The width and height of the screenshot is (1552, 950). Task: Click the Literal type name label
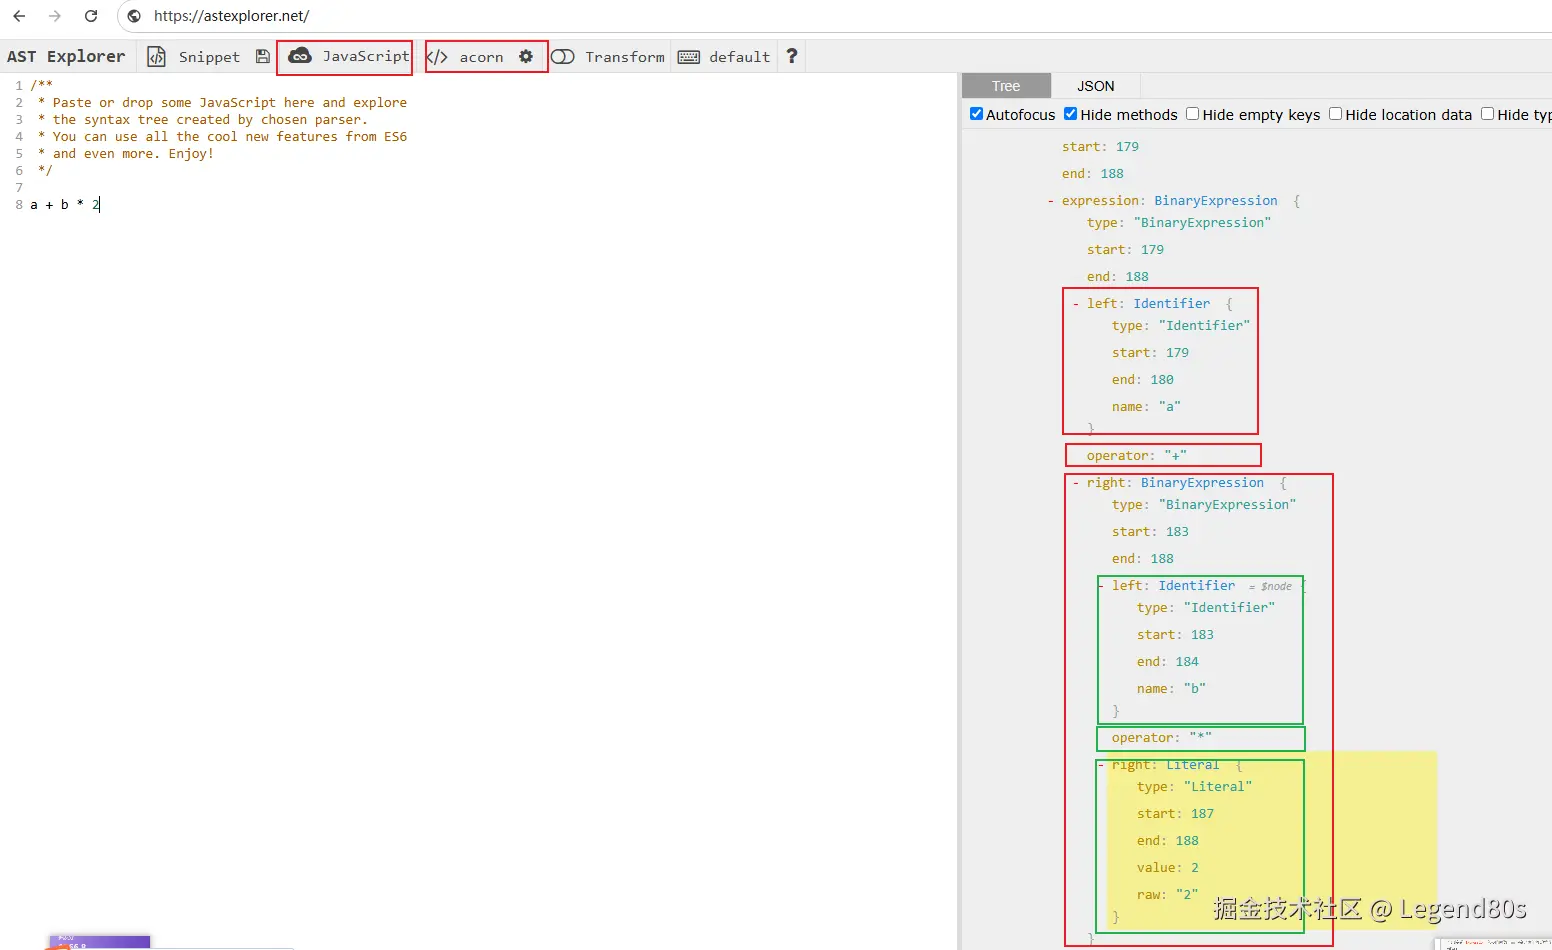coord(1193,765)
